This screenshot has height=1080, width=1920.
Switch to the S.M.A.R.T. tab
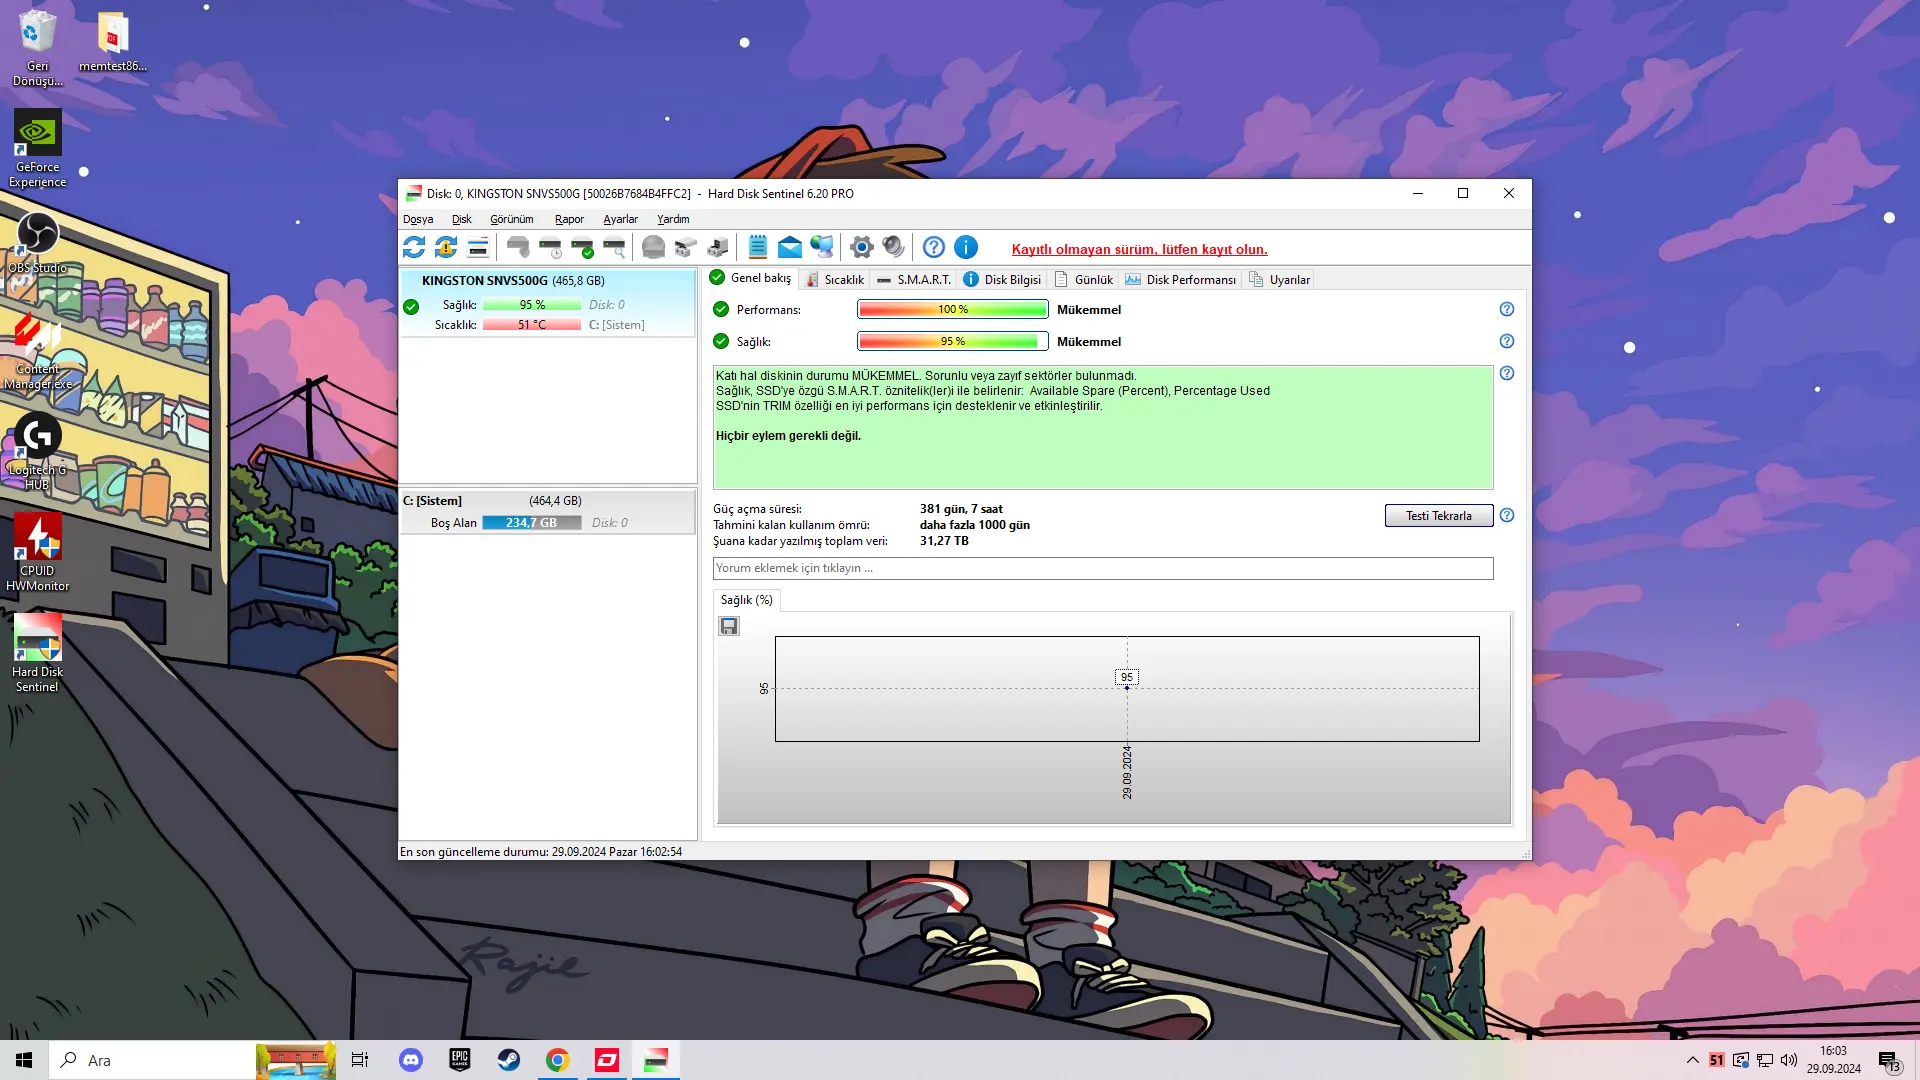click(913, 280)
